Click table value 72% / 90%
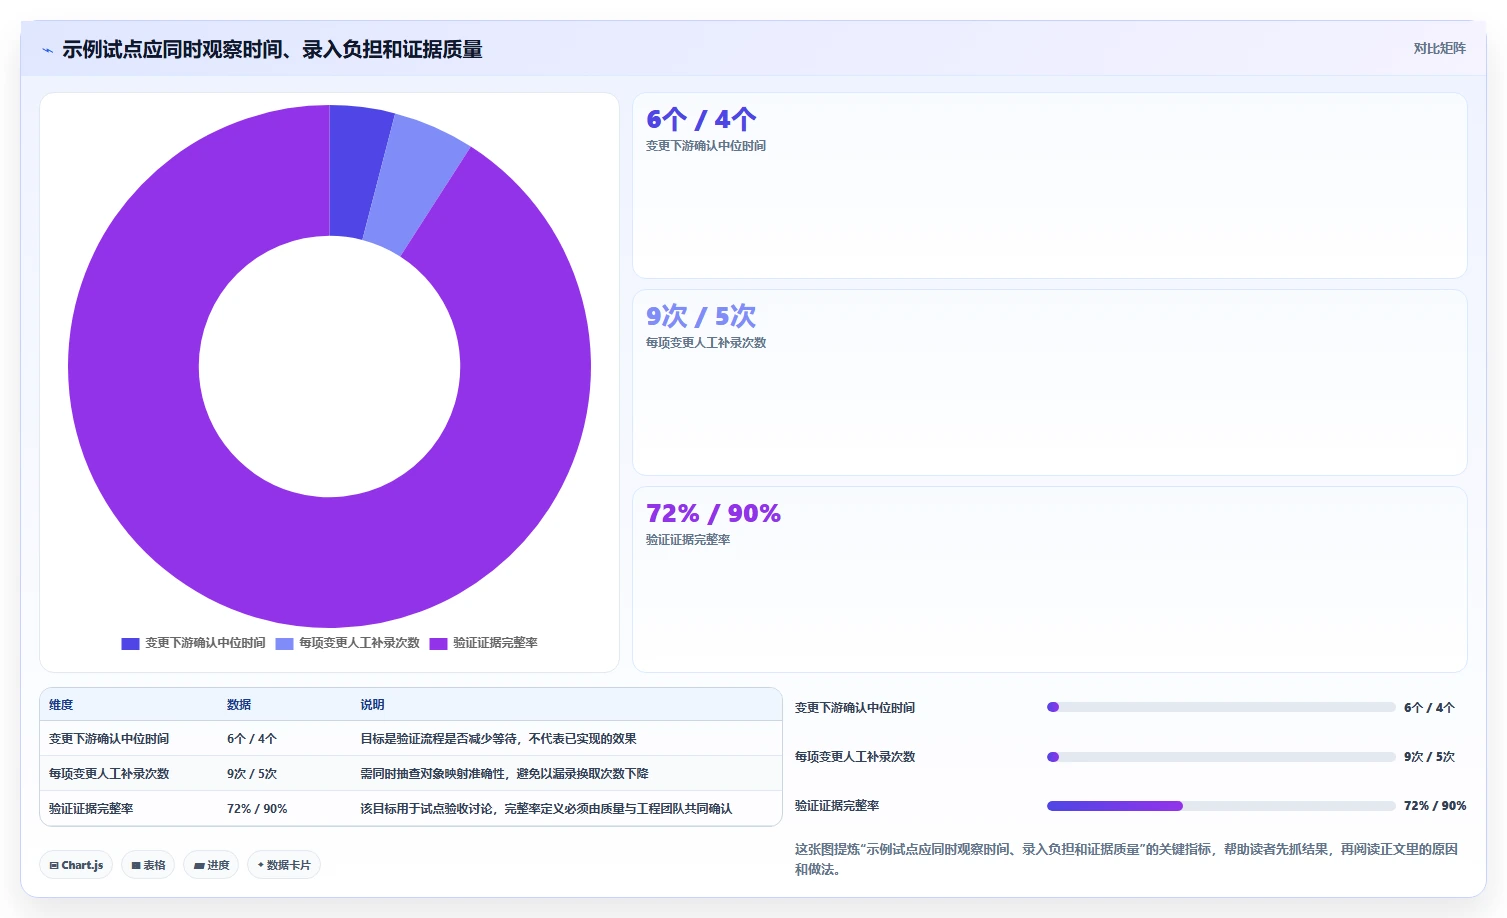 click(x=257, y=809)
